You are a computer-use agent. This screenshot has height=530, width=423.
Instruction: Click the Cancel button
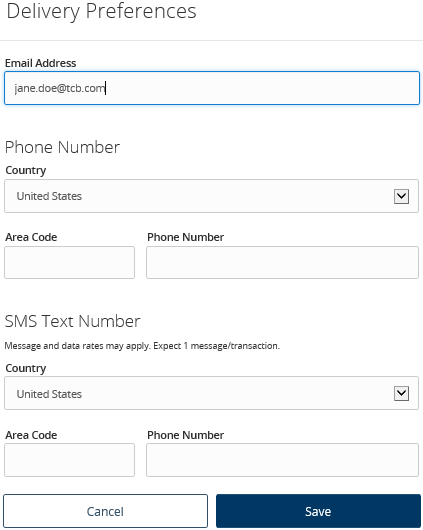105,511
